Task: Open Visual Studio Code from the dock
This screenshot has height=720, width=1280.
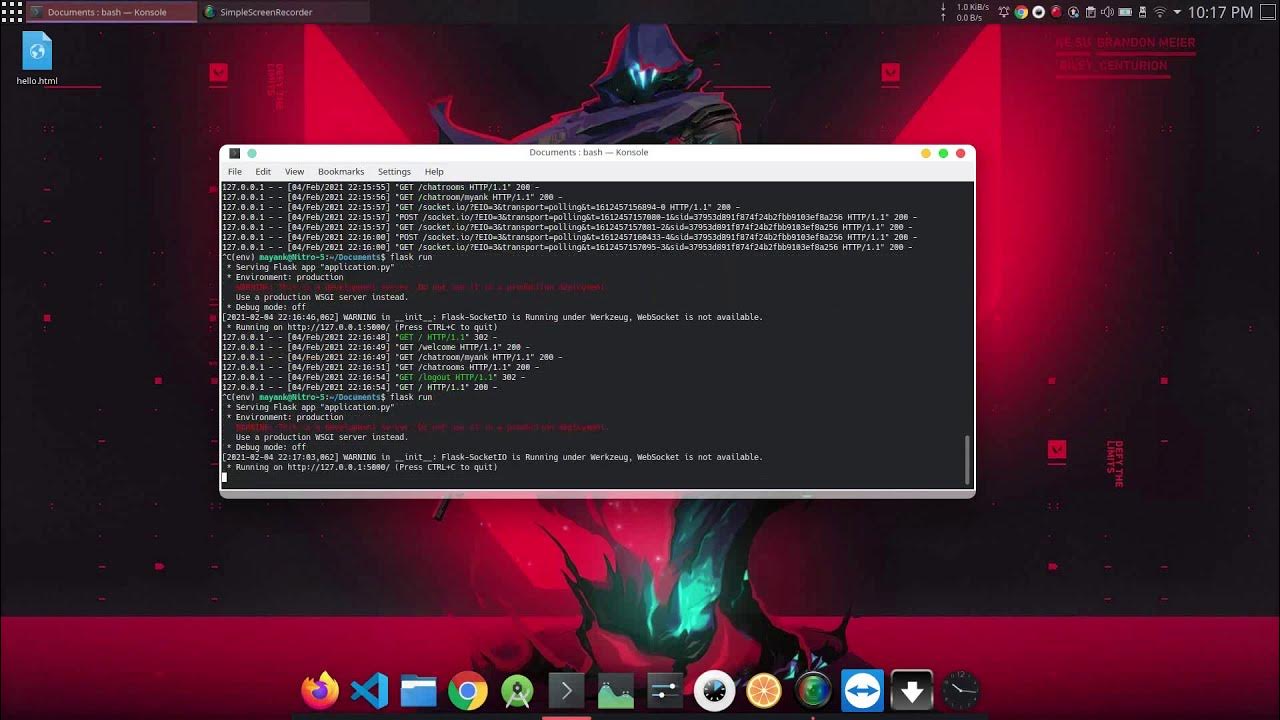Action: pyautogui.click(x=369, y=690)
